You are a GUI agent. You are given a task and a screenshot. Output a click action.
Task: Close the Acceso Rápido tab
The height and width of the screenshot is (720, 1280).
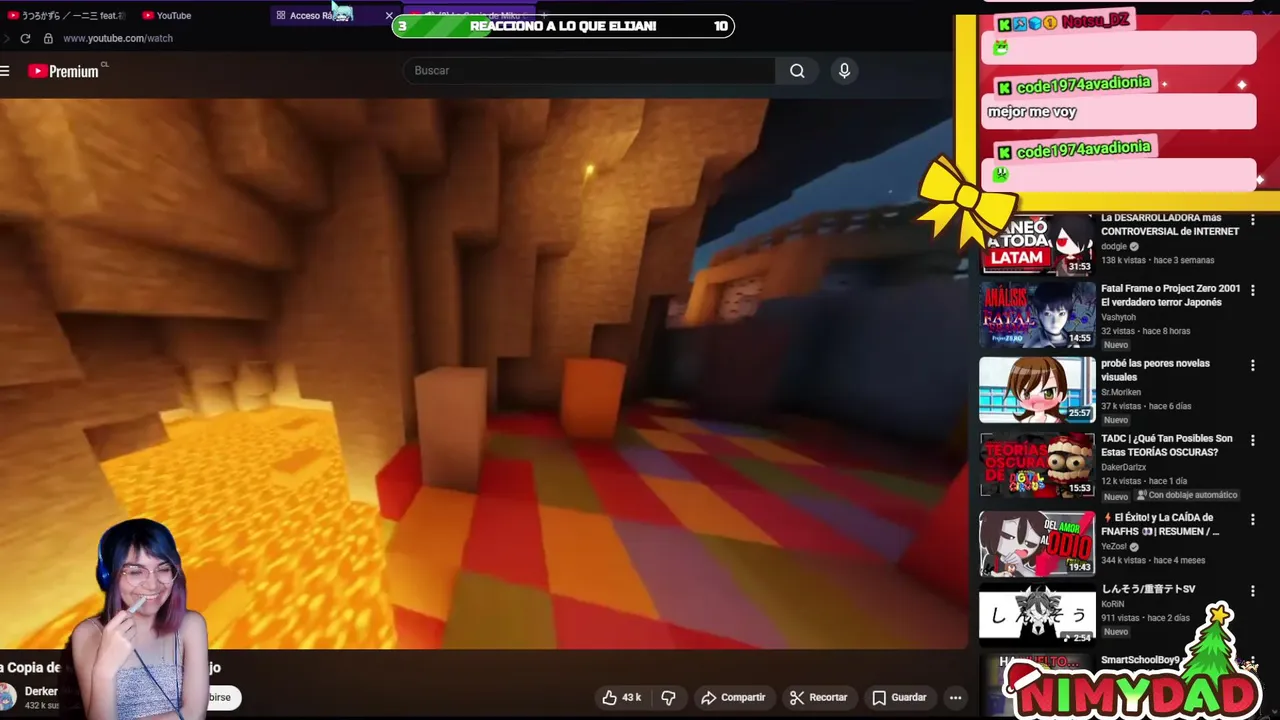tap(389, 15)
